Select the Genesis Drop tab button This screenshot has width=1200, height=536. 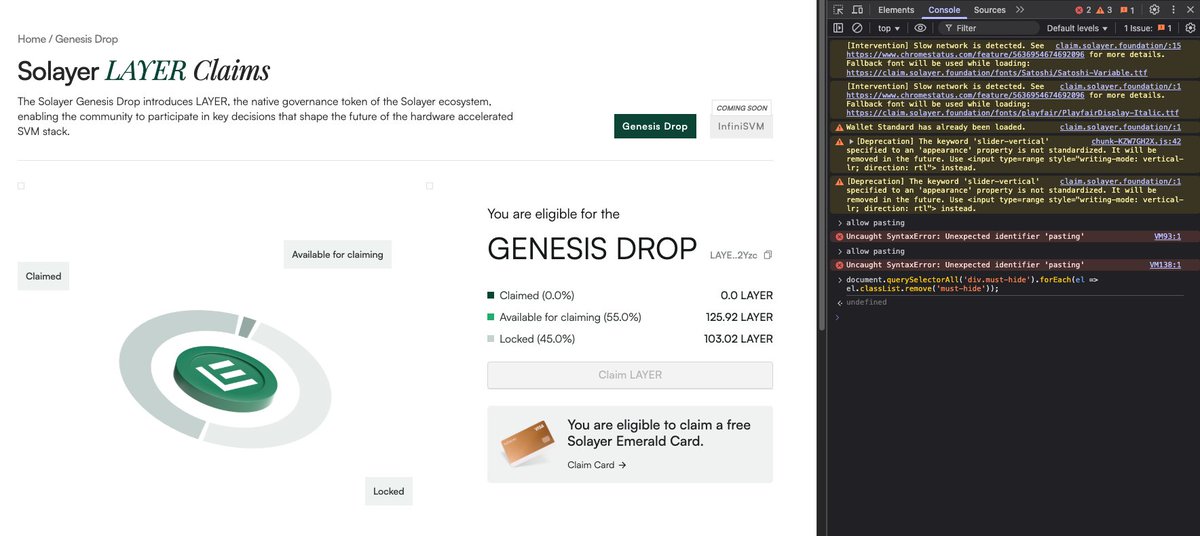coord(655,127)
